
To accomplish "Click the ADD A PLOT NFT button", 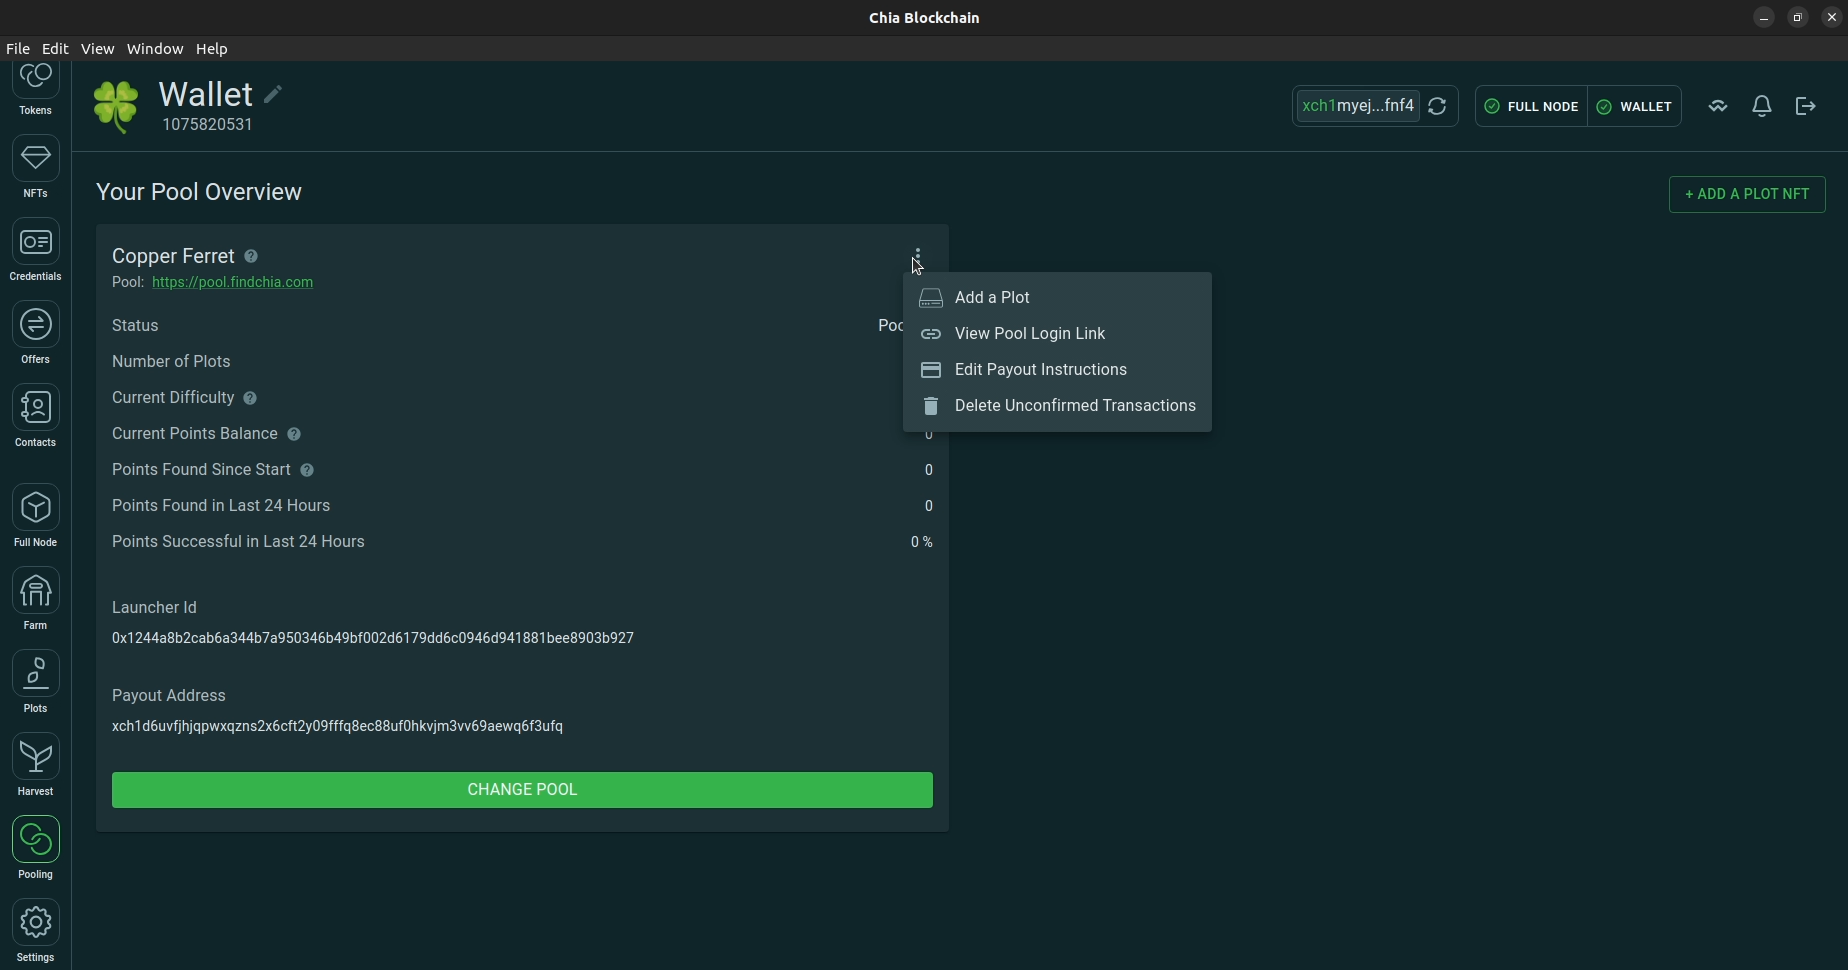I will click(1747, 194).
